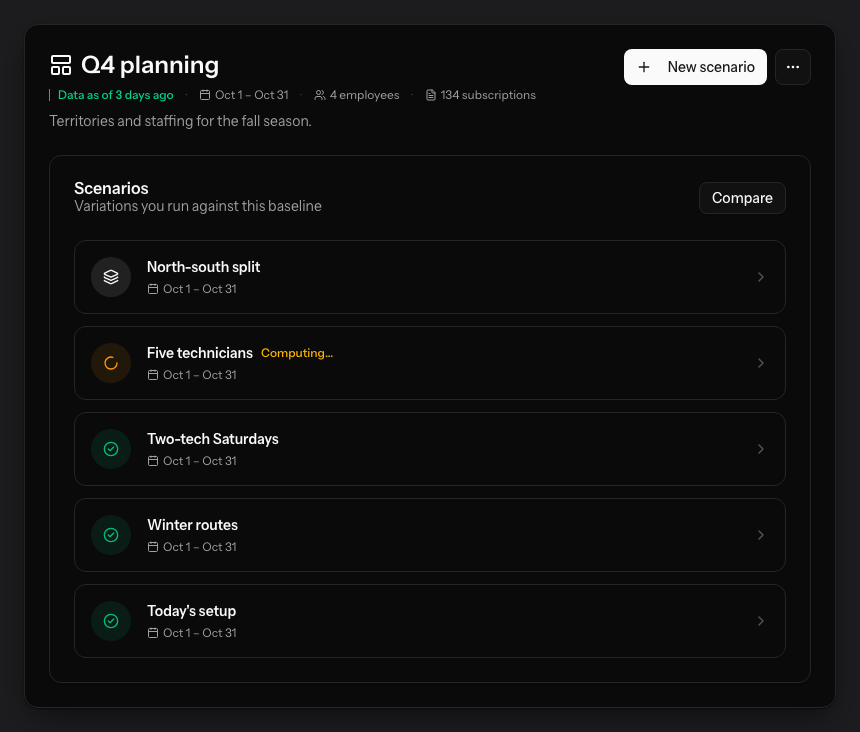Image resolution: width=860 pixels, height=732 pixels.
Task: Open the Compare scenarios view
Action: [x=742, y=198]
